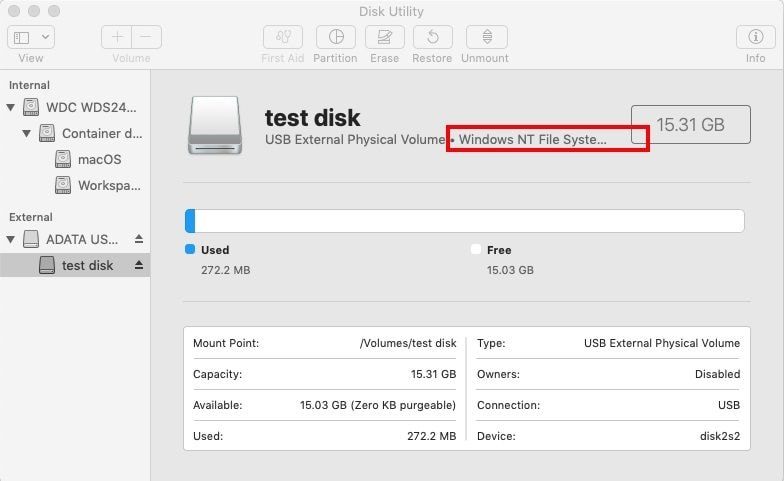
Task: Select test disk in the sidebar
Action: click(87, 265)
